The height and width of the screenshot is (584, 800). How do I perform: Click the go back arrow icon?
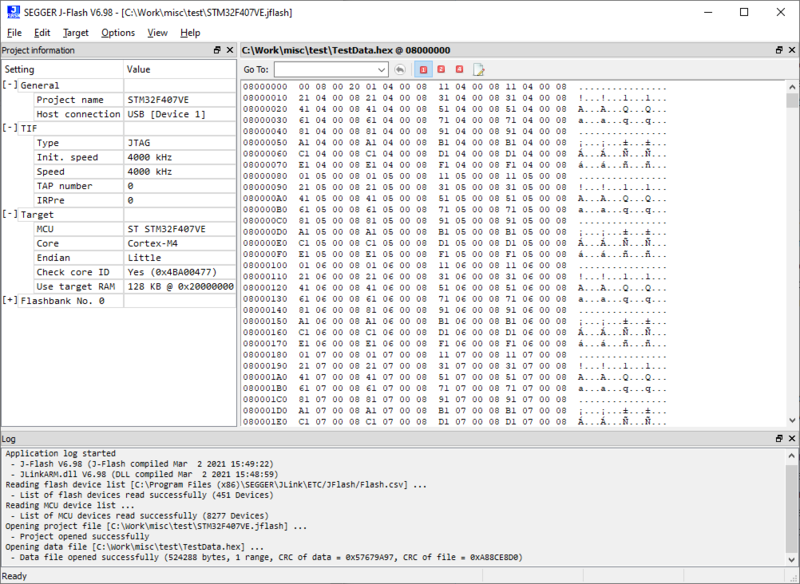click(x=400, y=70)
